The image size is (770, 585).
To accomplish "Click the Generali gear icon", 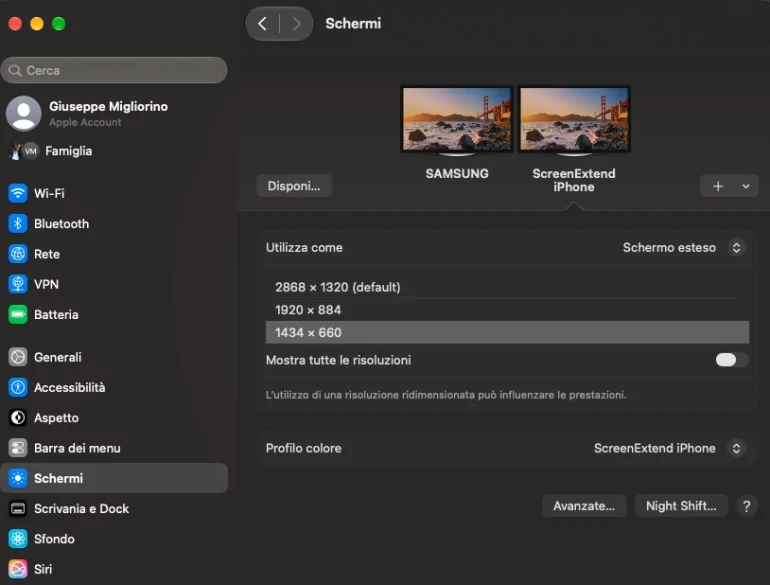I will 18,357.
